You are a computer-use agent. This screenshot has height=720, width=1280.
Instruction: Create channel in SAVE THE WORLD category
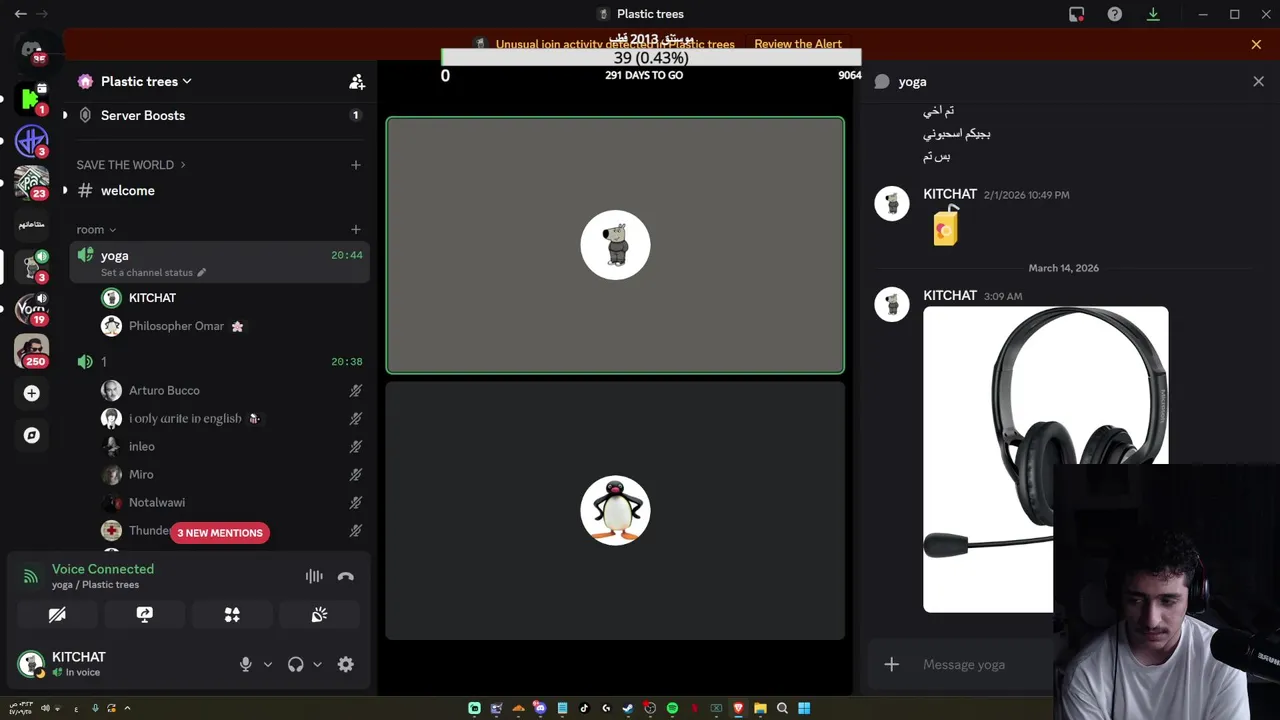(356, 165)
